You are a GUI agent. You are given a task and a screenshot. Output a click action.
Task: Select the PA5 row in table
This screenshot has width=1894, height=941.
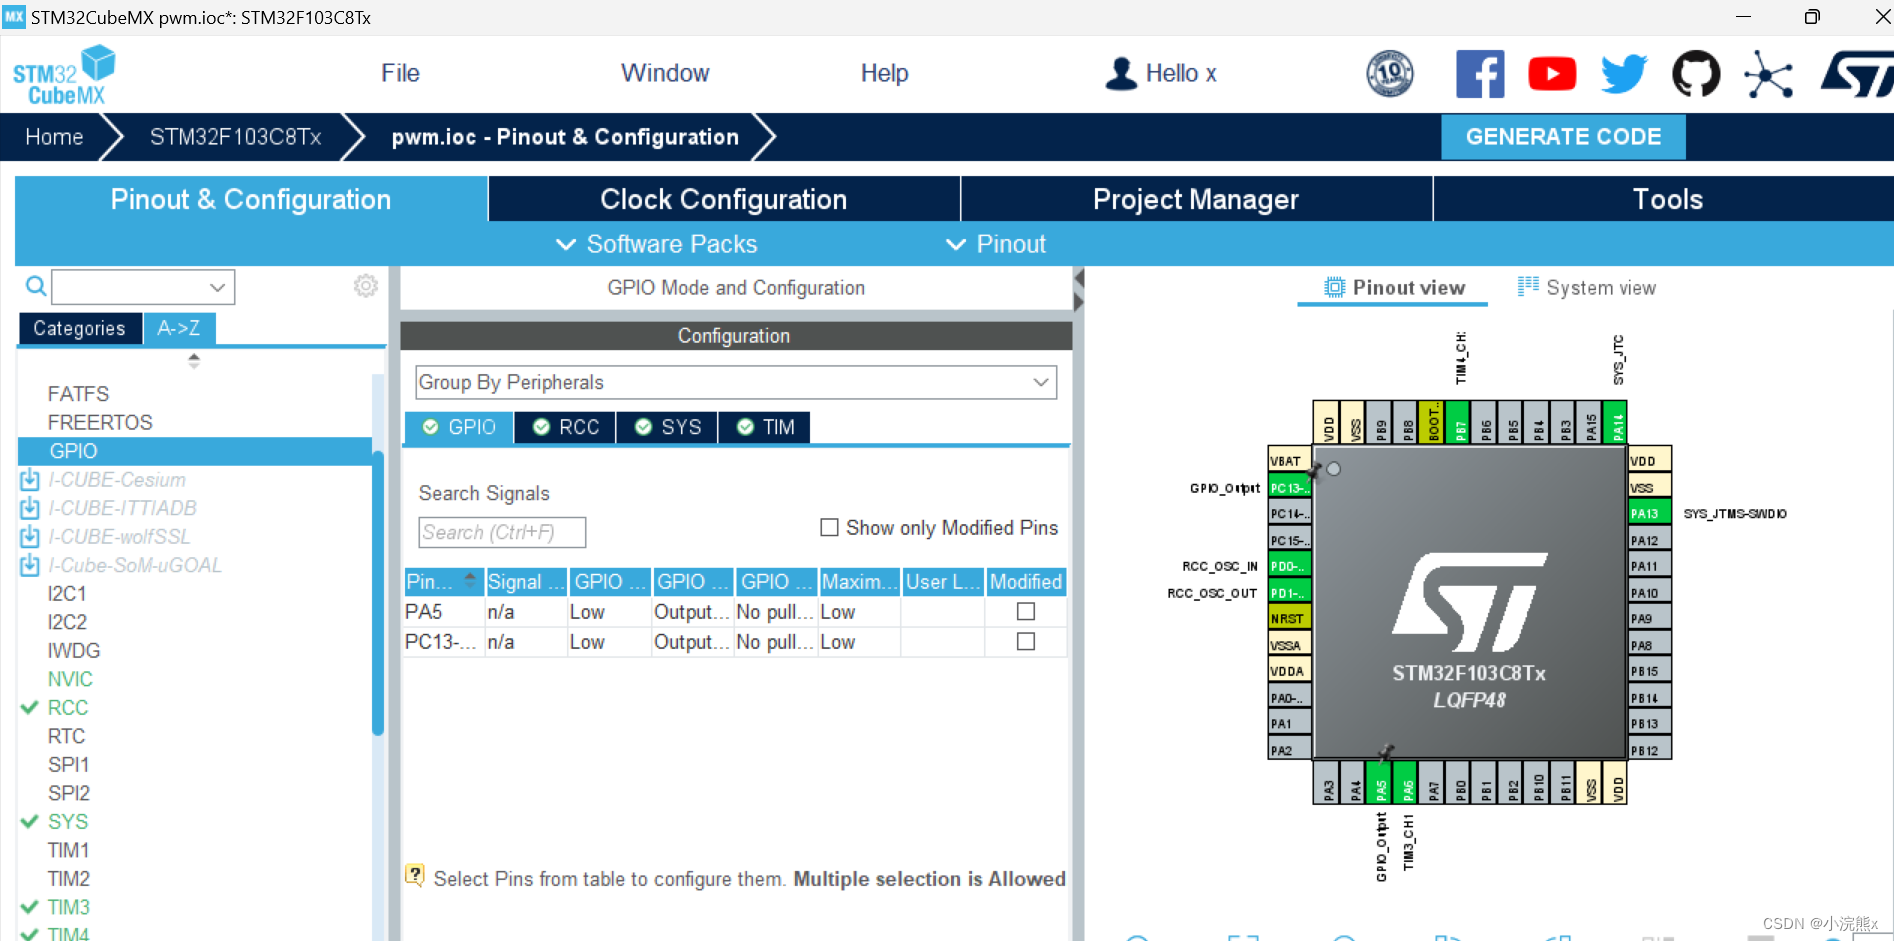tap(735, 612)
